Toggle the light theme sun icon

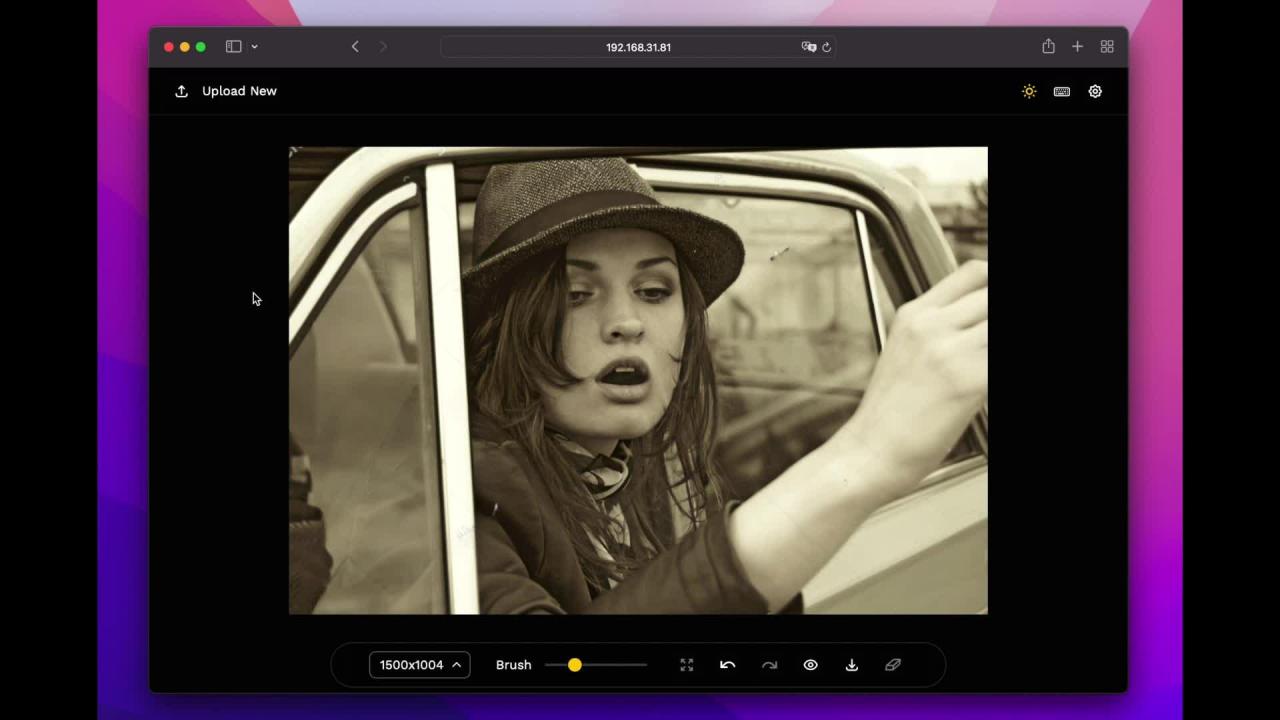pyautogui.click(x=1029, y=91)
